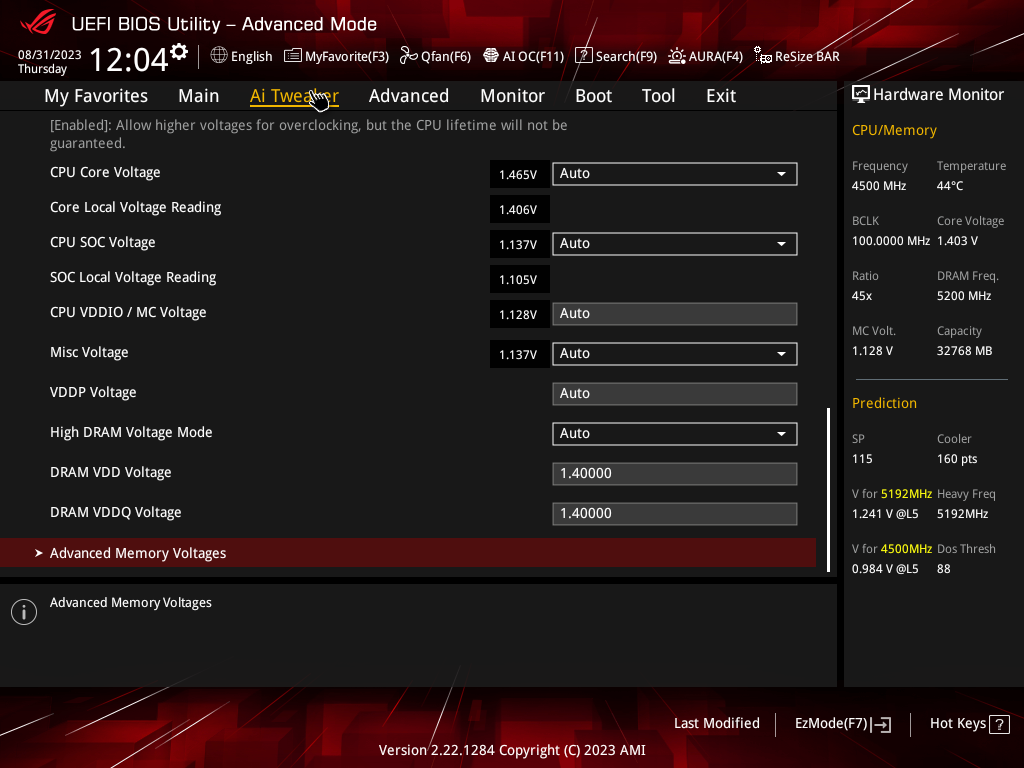
Task: Open CPU SOC Voltage dropdown
Action: click(675, 244)
